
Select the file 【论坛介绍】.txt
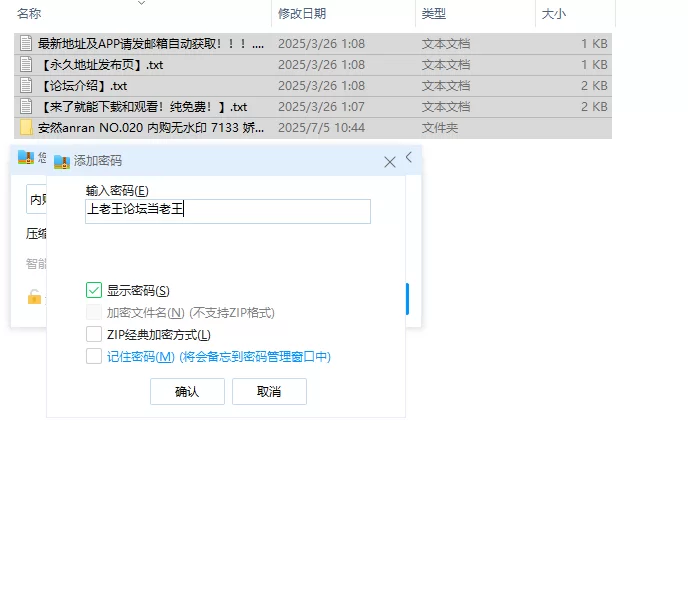click(313, 86)
